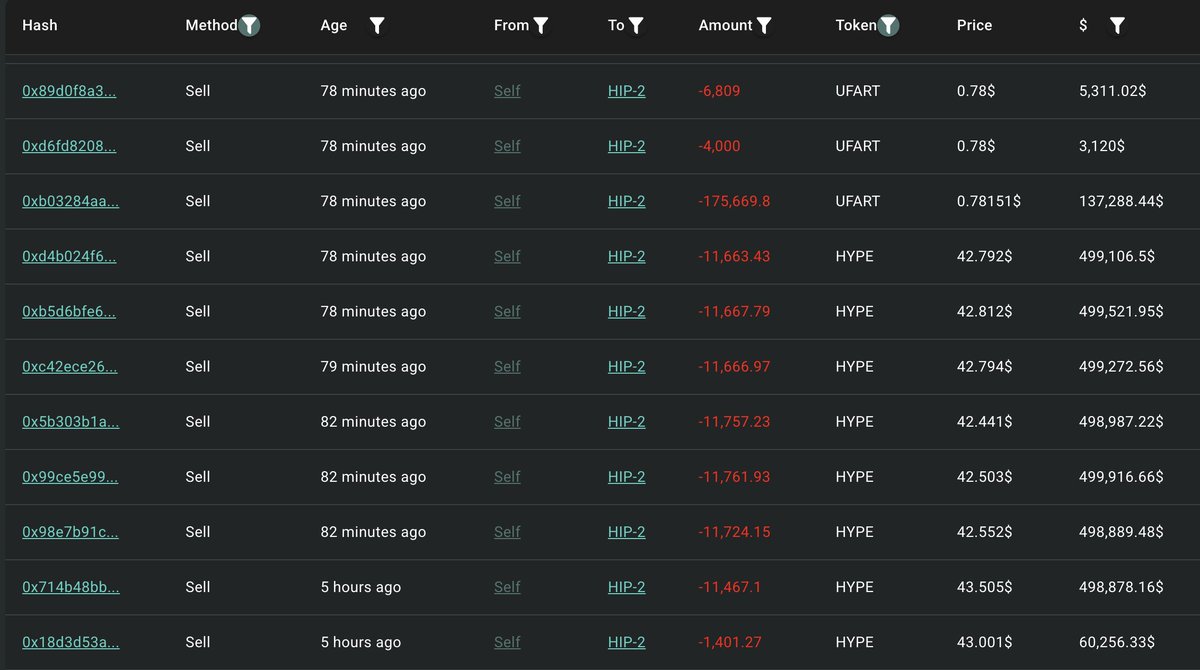Viewport: 1200px width, 670px height.
Task: Open the dollar value column filter
Action: pyautogui.click(x=1117, y=26)
